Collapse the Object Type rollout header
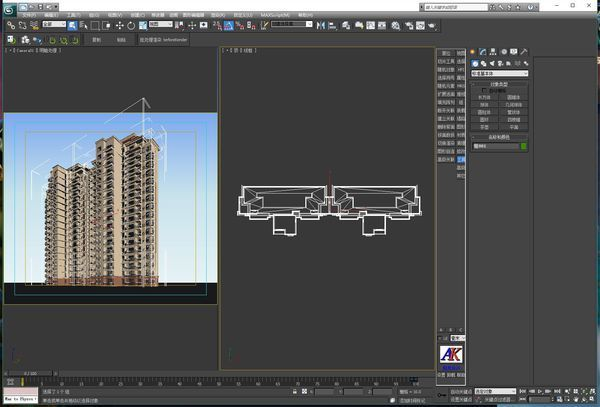This screenshot has height=408, width=601. tap(499, 84)
